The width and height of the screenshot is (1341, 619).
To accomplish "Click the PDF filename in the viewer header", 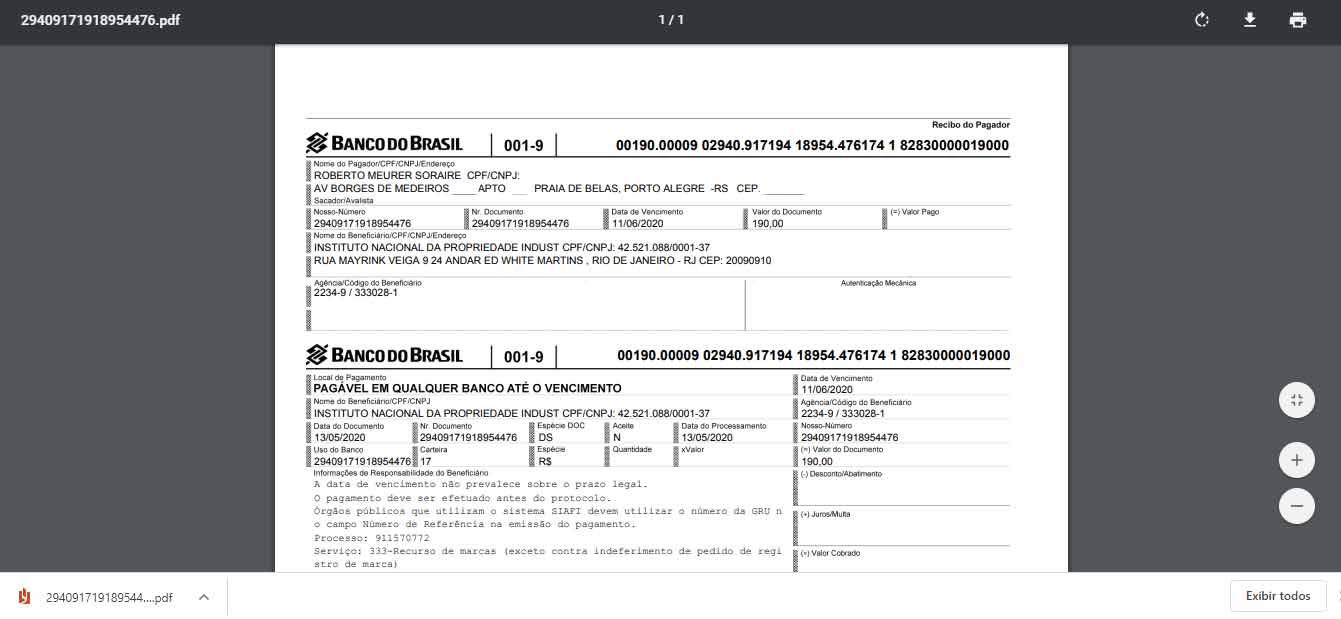I will pos(100,20).
